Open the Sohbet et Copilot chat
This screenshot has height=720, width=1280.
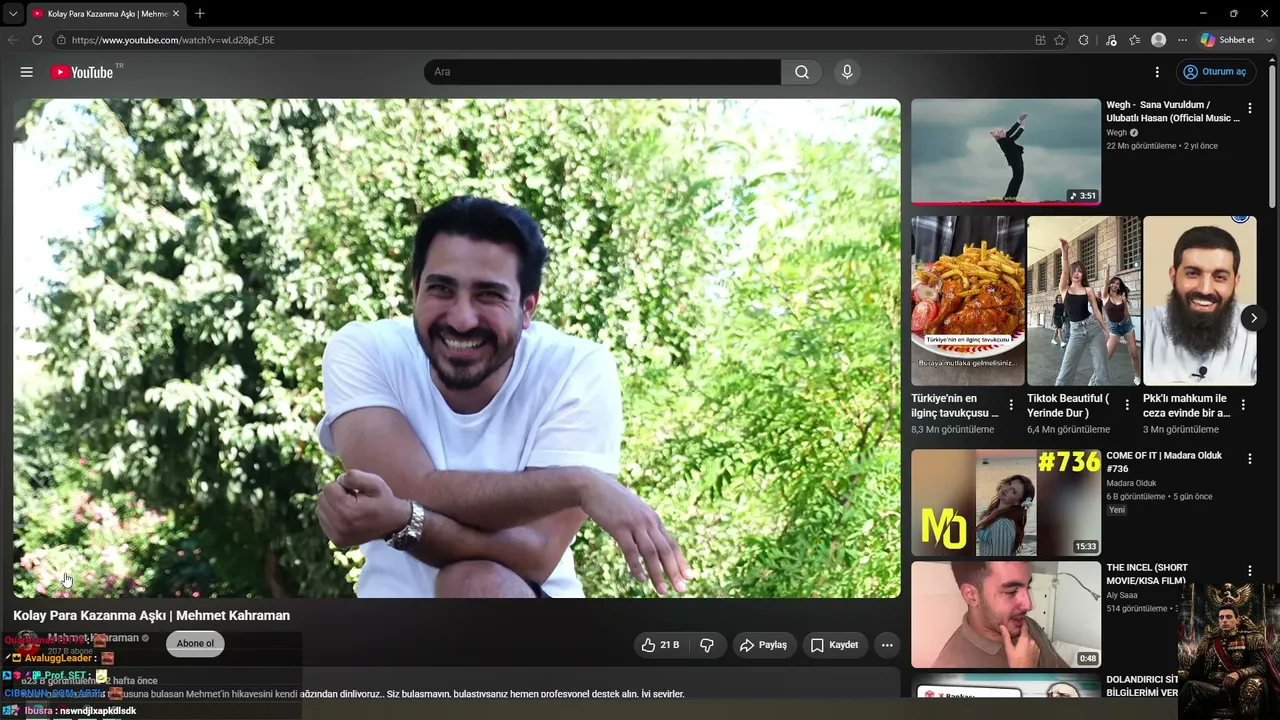(x=1227, y=40)
